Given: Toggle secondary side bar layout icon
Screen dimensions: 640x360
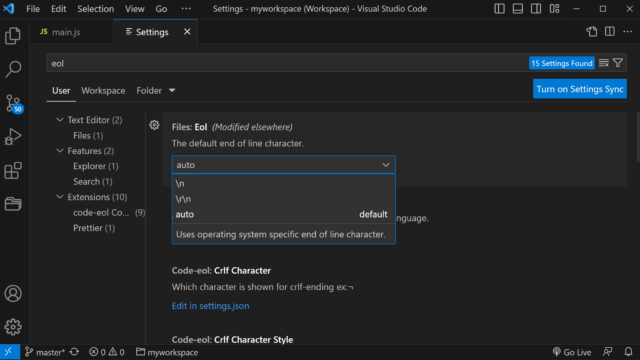Looking at the screenshot, I should point(536,9).
